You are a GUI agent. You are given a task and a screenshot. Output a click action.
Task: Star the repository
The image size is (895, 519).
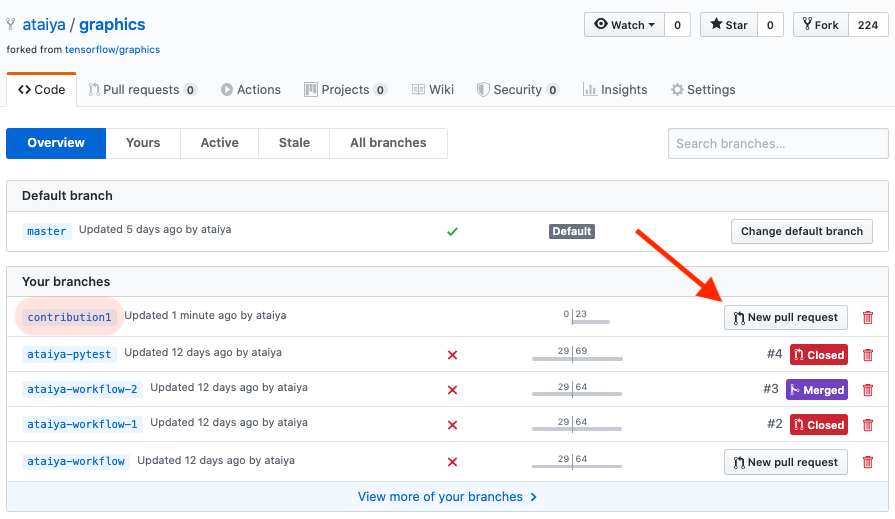pyautogui.click(x=729, y=25)
